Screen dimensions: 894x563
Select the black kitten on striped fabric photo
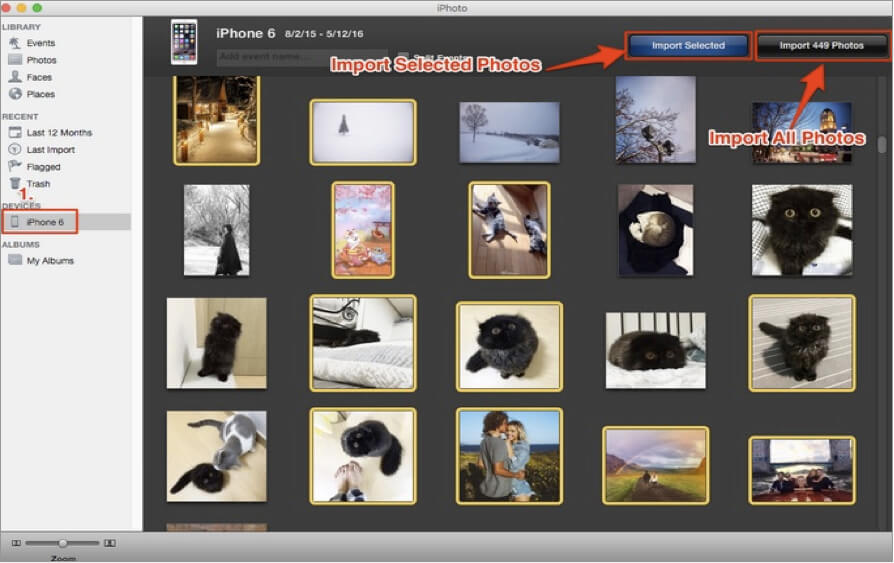click(x=802, y=343)
